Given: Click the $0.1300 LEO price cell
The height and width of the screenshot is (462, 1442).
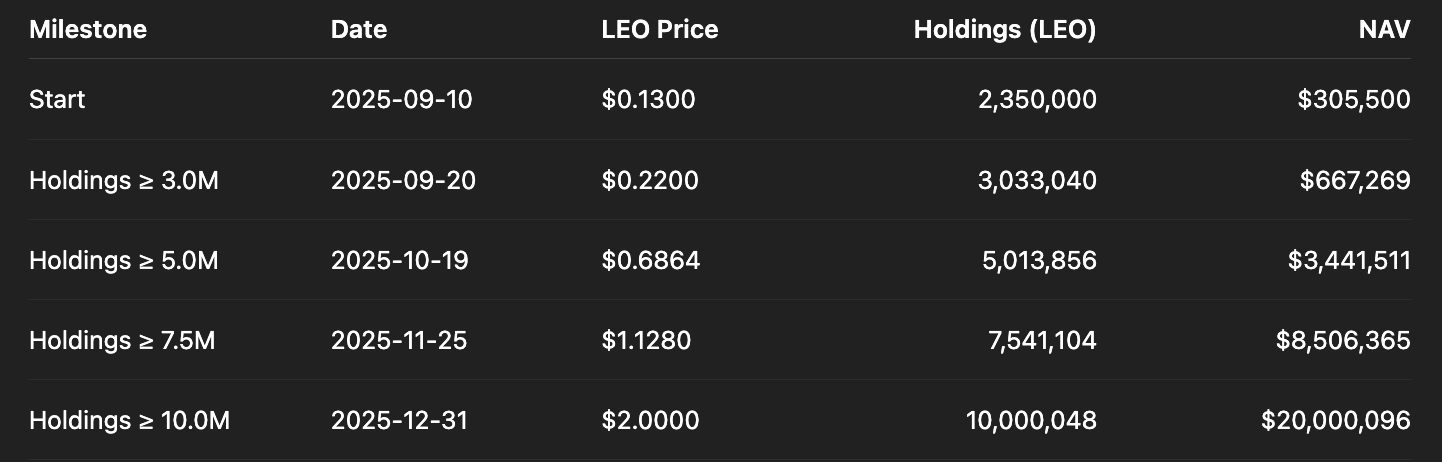Looking at the screenshot, I should click(649, 100).
